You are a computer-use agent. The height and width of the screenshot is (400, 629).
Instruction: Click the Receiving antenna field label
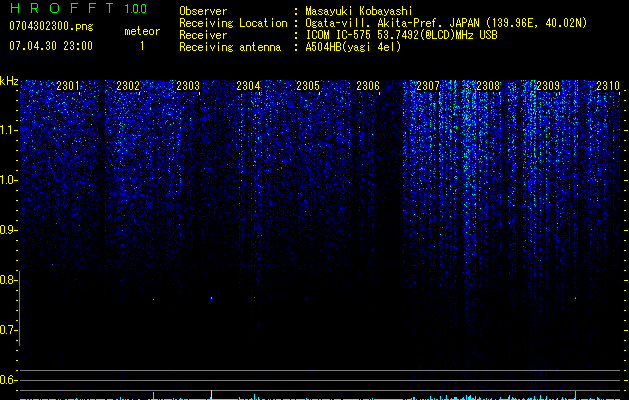pyautogui.click(x=230, y=47)
